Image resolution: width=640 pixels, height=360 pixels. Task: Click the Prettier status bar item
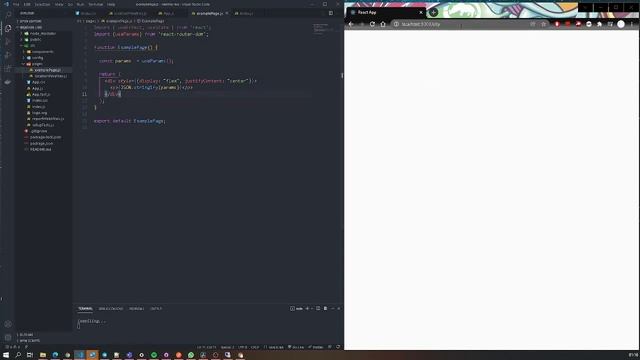[x=316, y=347]
